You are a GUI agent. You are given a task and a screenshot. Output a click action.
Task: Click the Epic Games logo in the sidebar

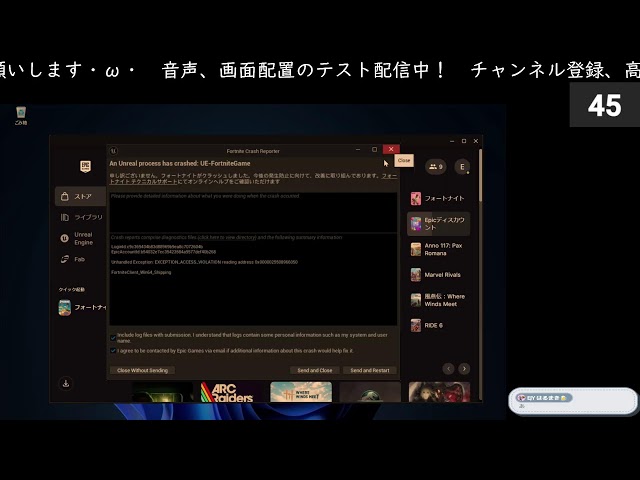86,167
